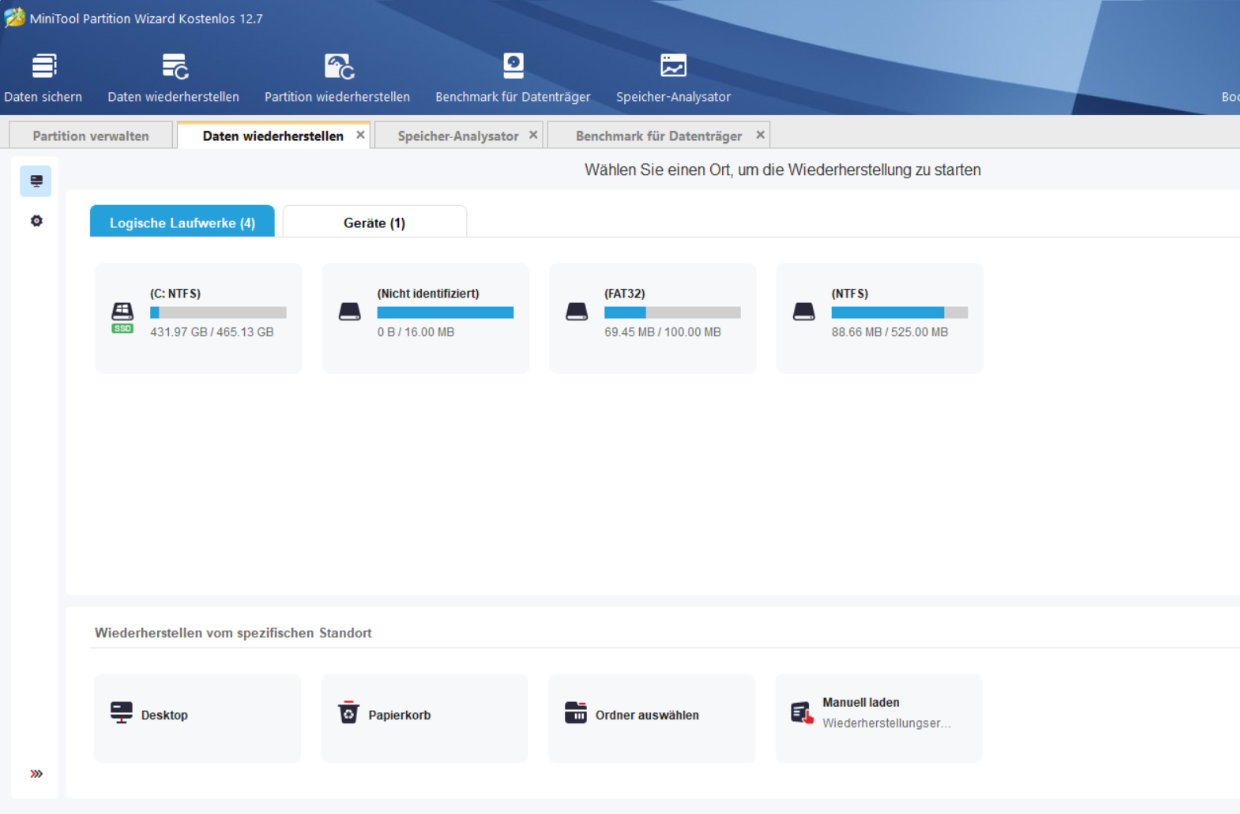Click the FAT32 usage bar
1240x814 pixels.
point(673,312)
